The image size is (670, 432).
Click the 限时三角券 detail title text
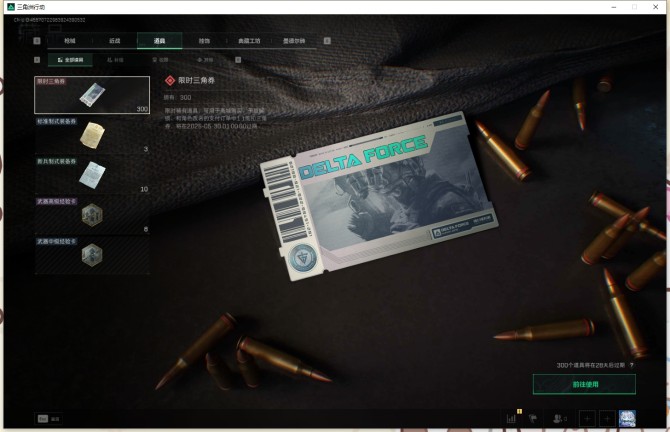[196, 80]
